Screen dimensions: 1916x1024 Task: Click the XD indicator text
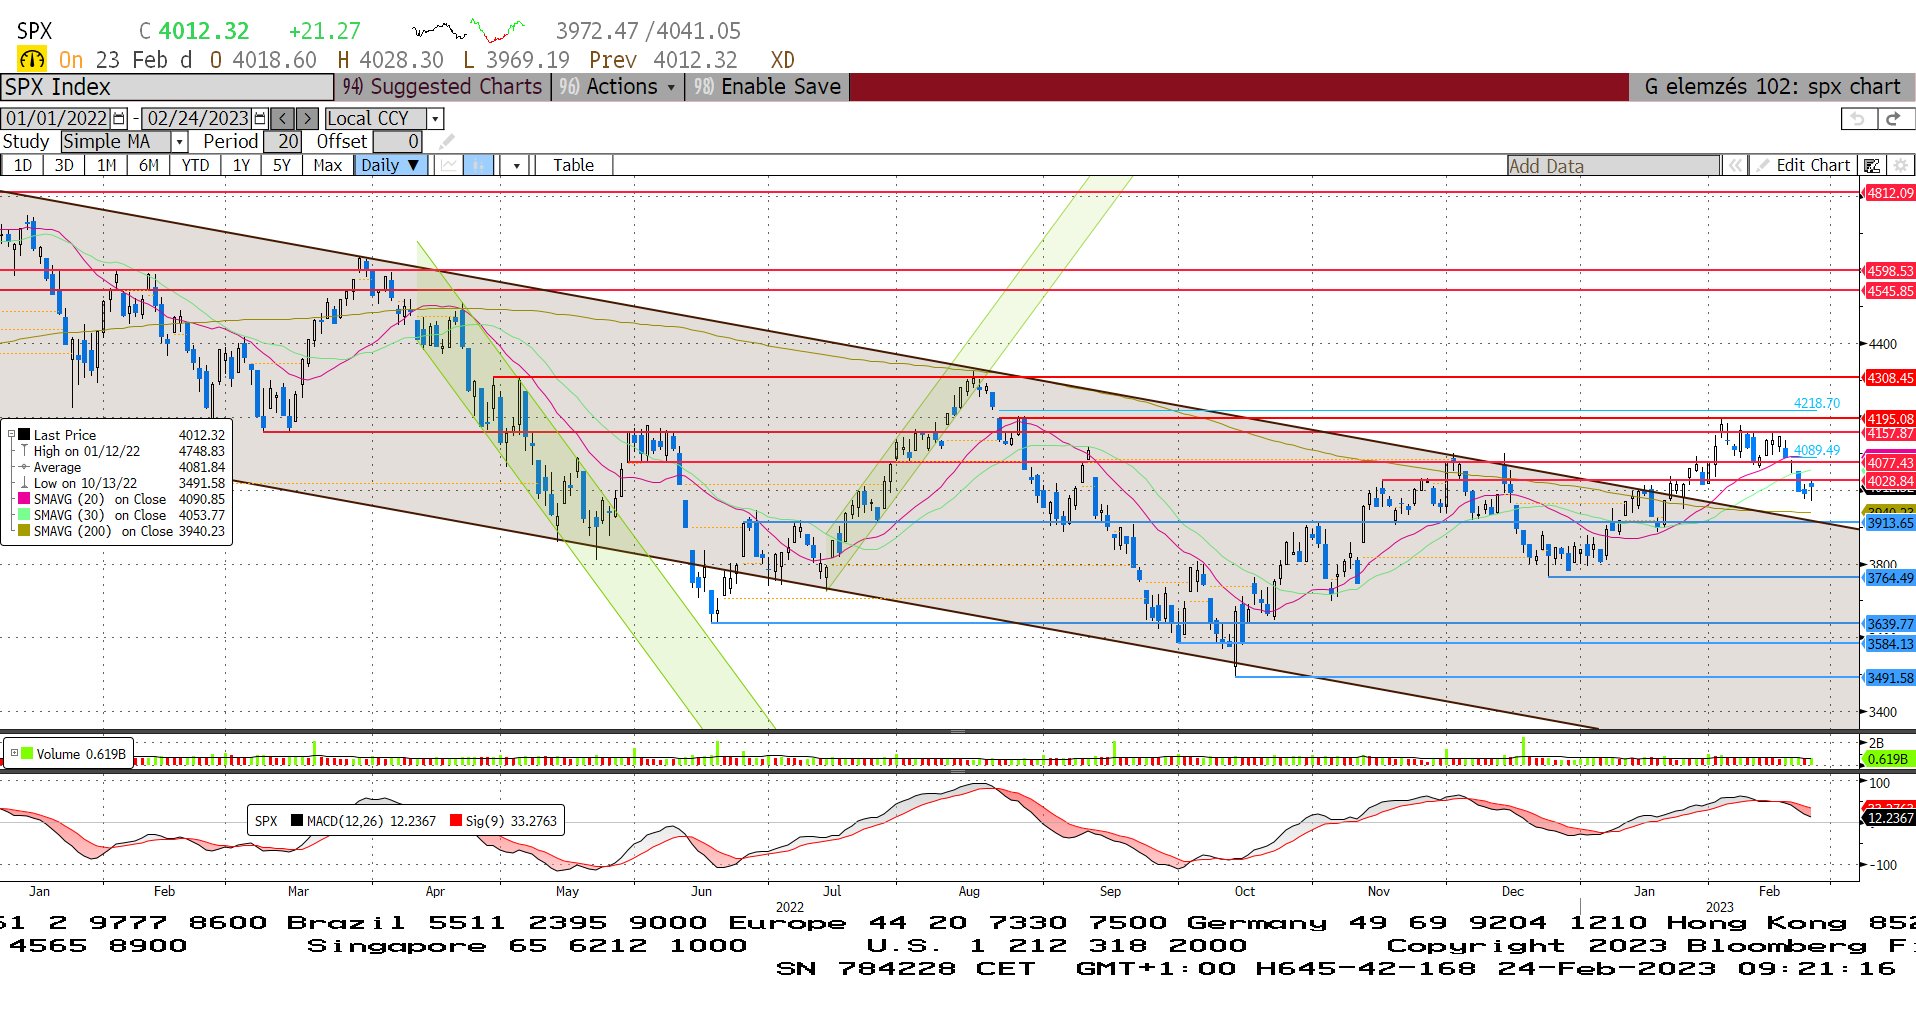pos(782,60)
